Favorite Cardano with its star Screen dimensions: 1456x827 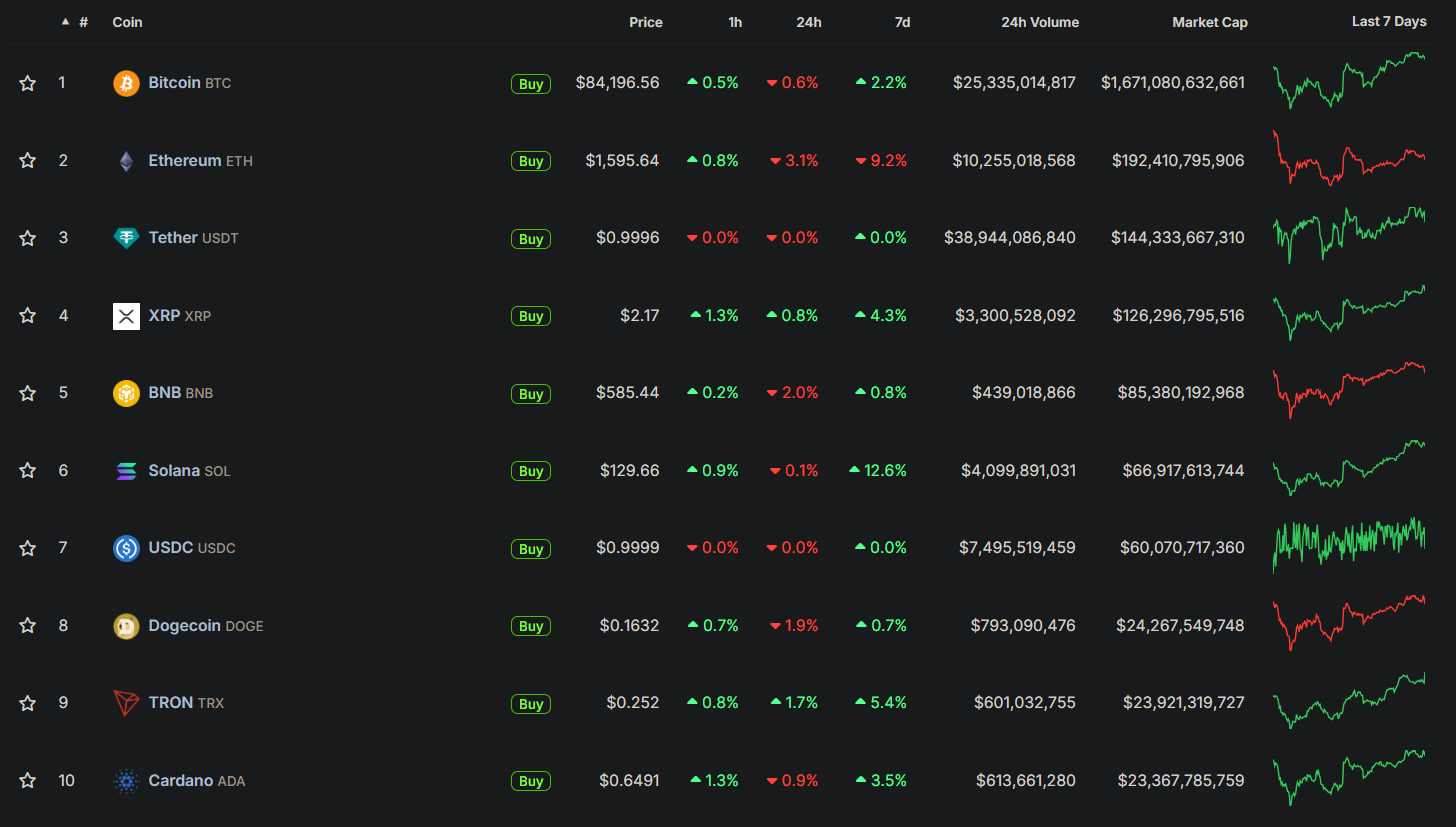point(27,780)
